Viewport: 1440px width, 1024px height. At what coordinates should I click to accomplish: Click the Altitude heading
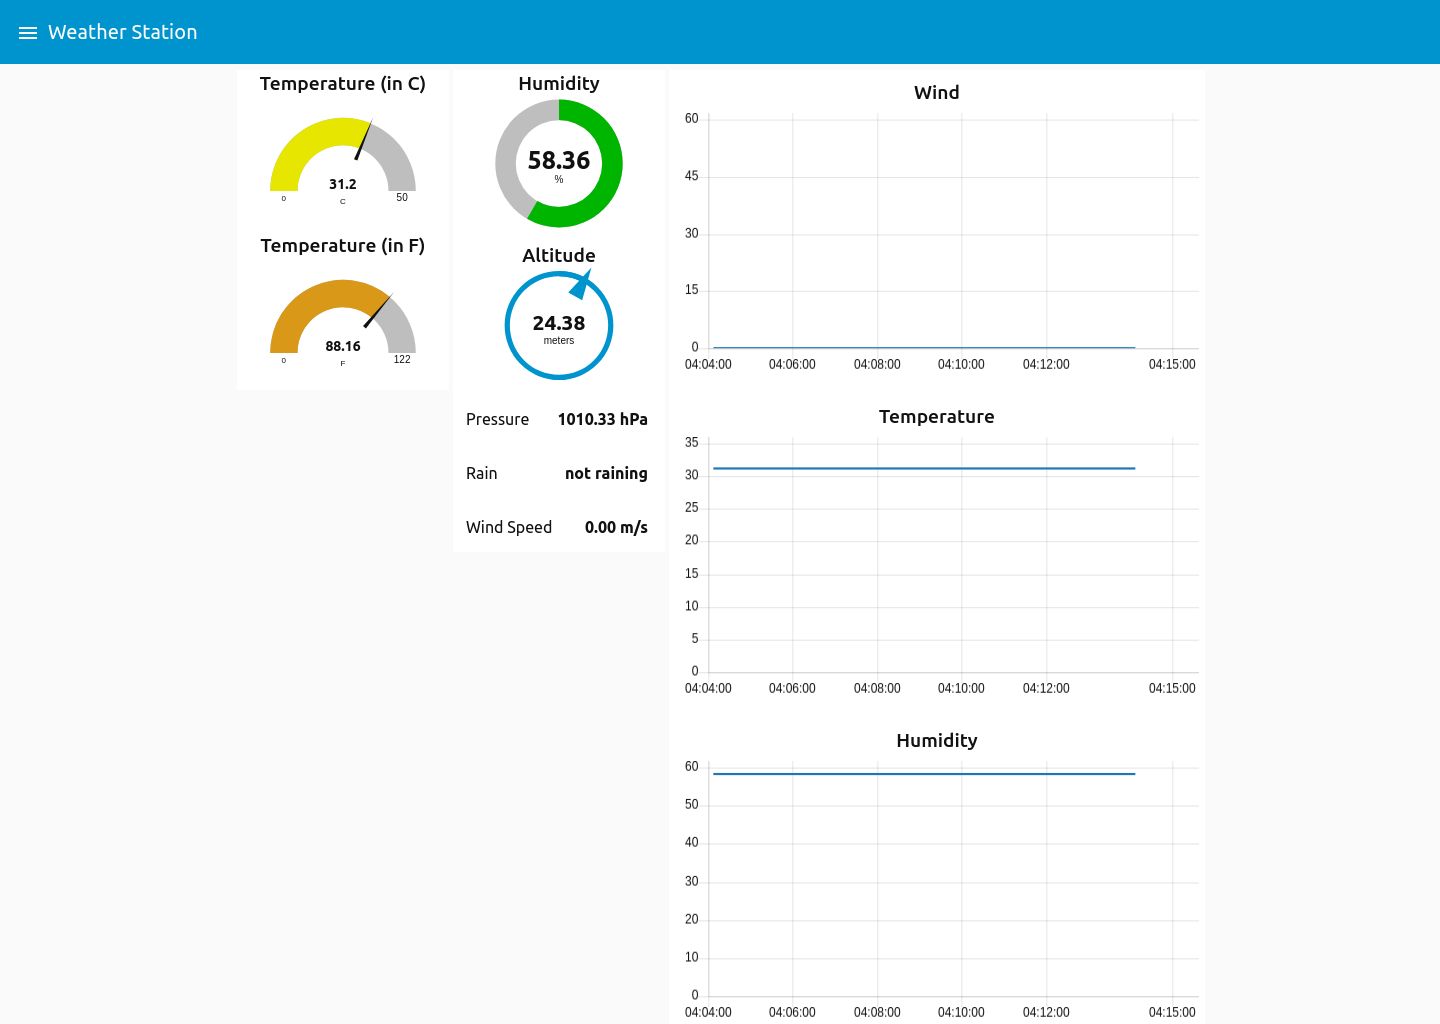(x=559, y=256)
